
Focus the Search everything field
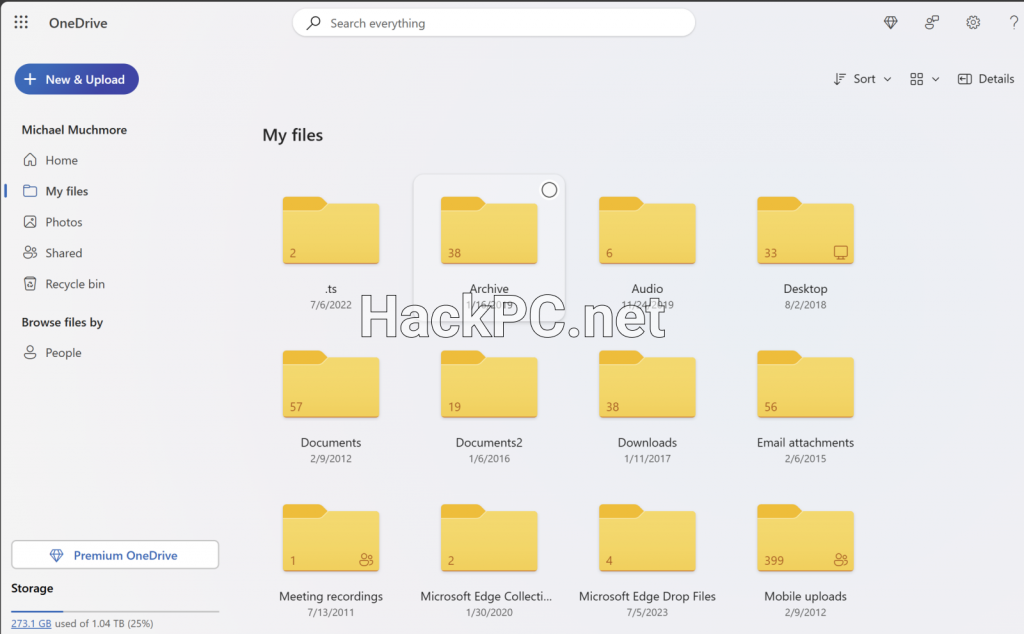(494, 23)
